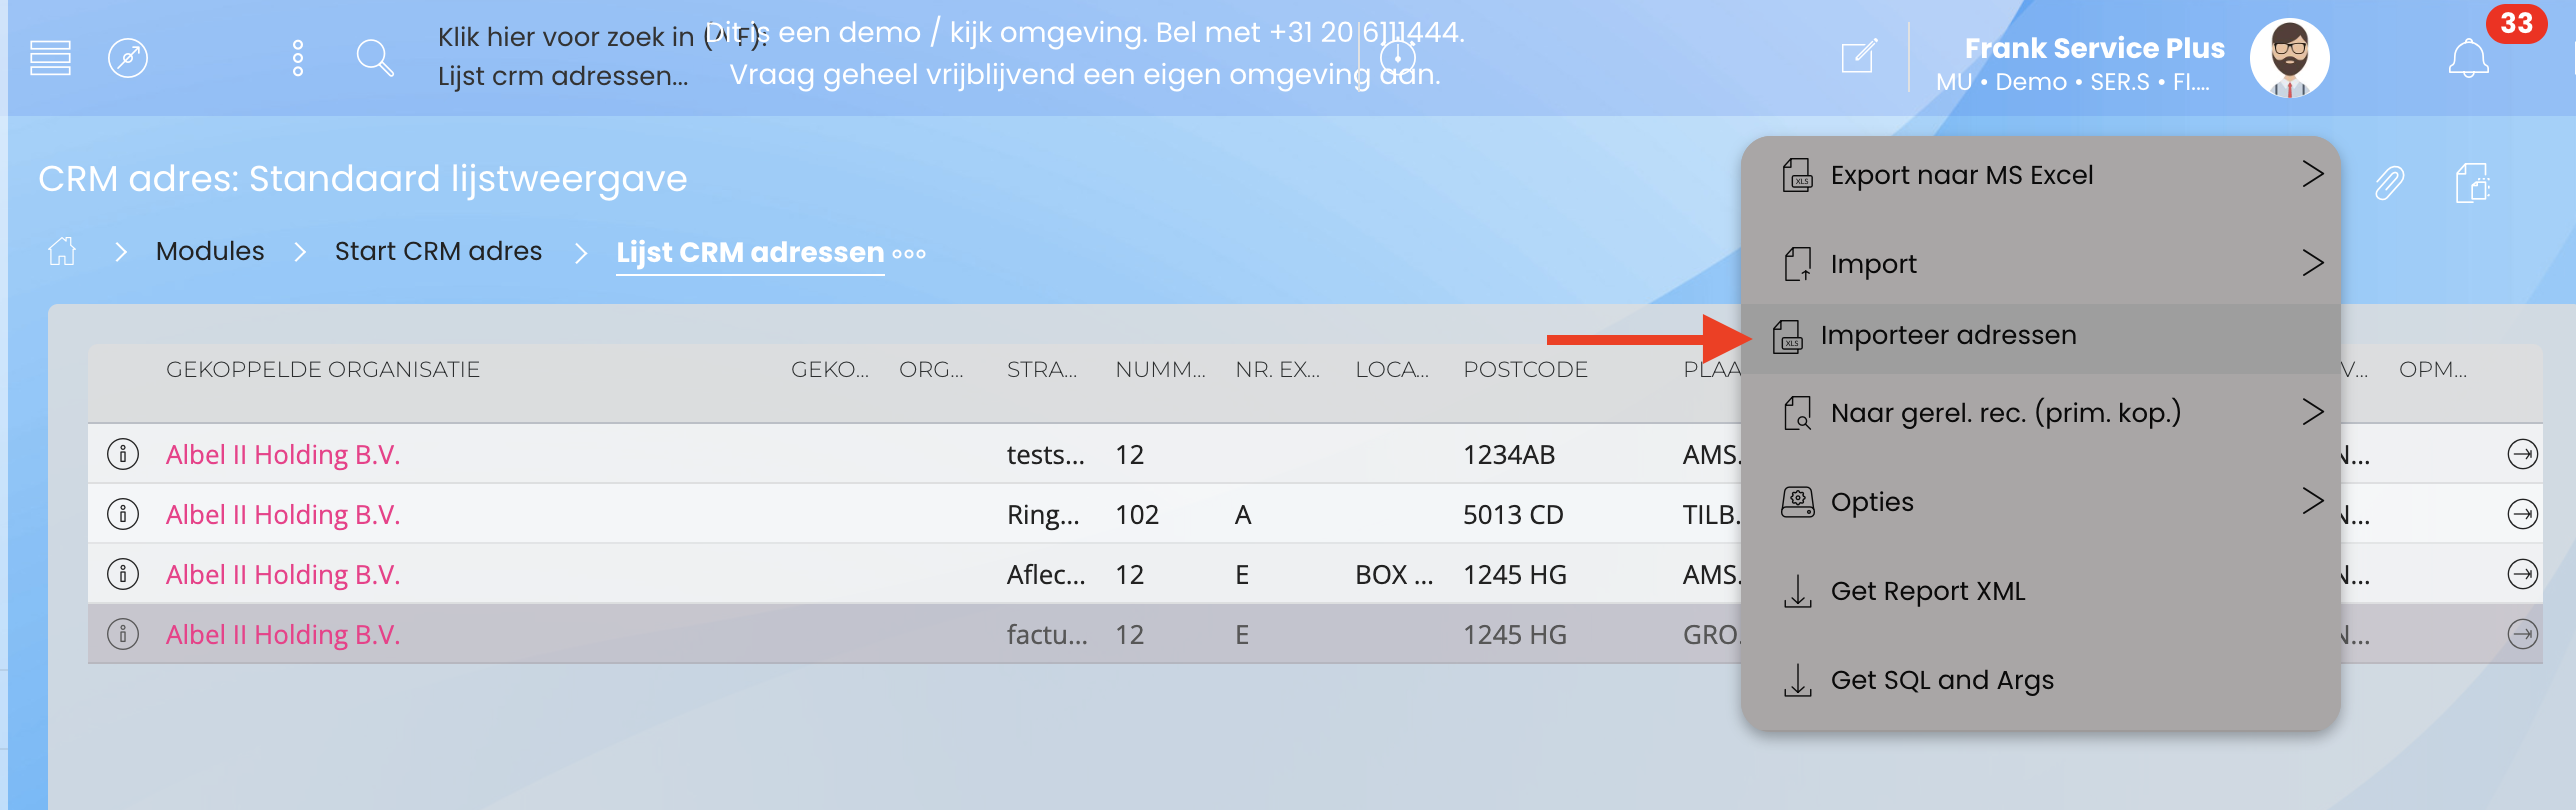Open the notifications bell
Image resolution: width=2576 pixels, height=810 pixels.
[x=2468, y=58]
